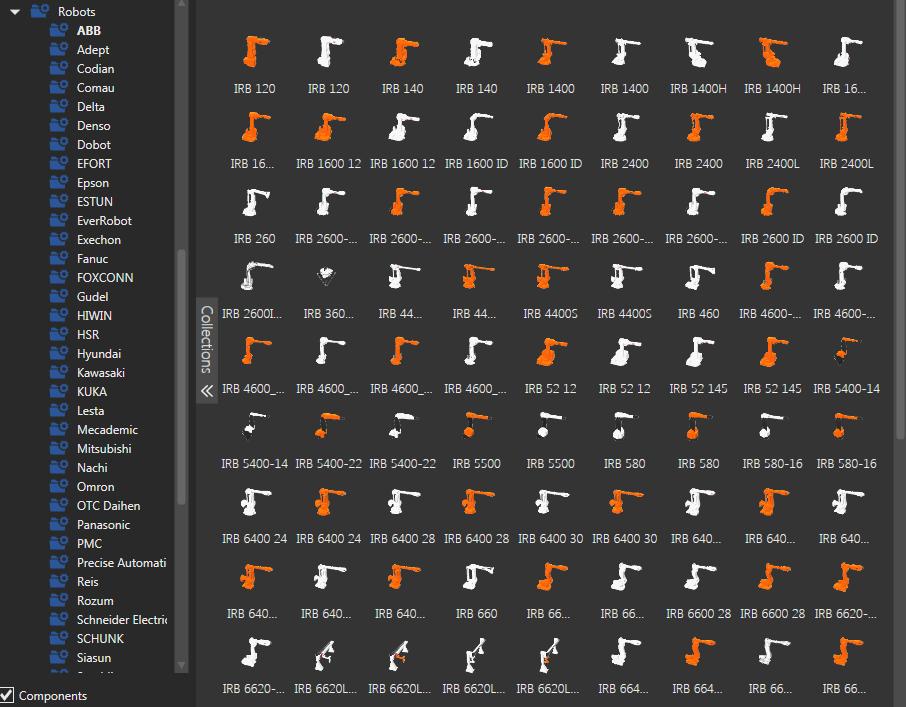The image size is (906, 707).
Task: Choose the Exechon tree entry
Action: click(x=99, y=240)
